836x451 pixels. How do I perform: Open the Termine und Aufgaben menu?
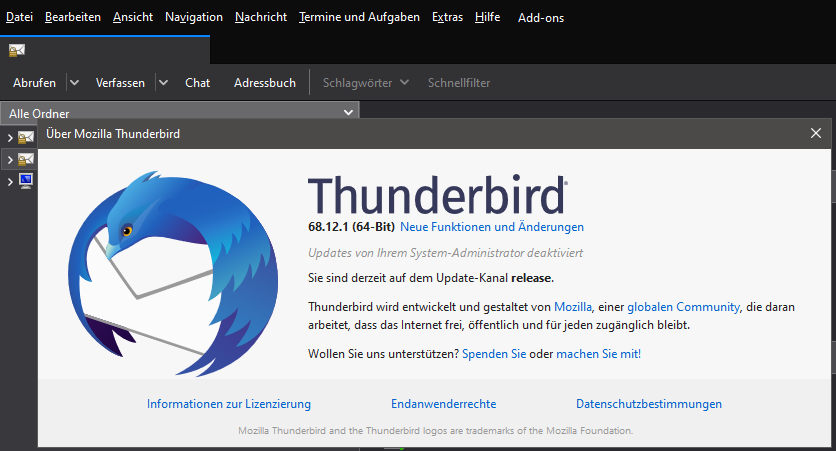(x=359, y=17)
